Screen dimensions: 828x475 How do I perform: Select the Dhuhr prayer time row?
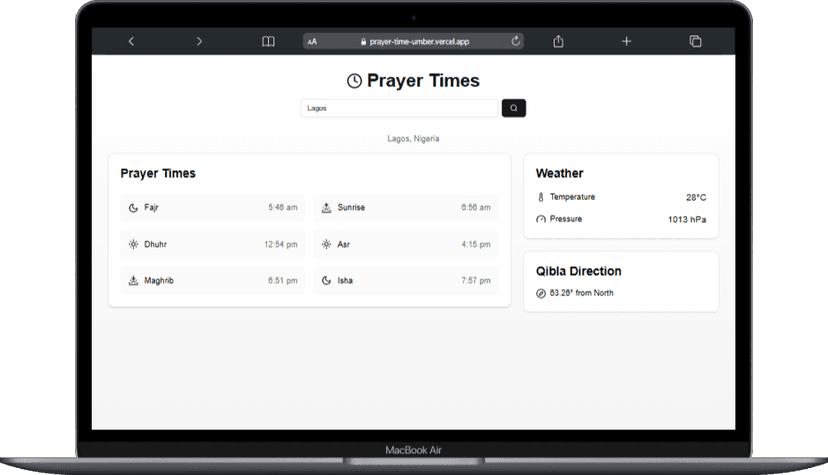point(212,244)
